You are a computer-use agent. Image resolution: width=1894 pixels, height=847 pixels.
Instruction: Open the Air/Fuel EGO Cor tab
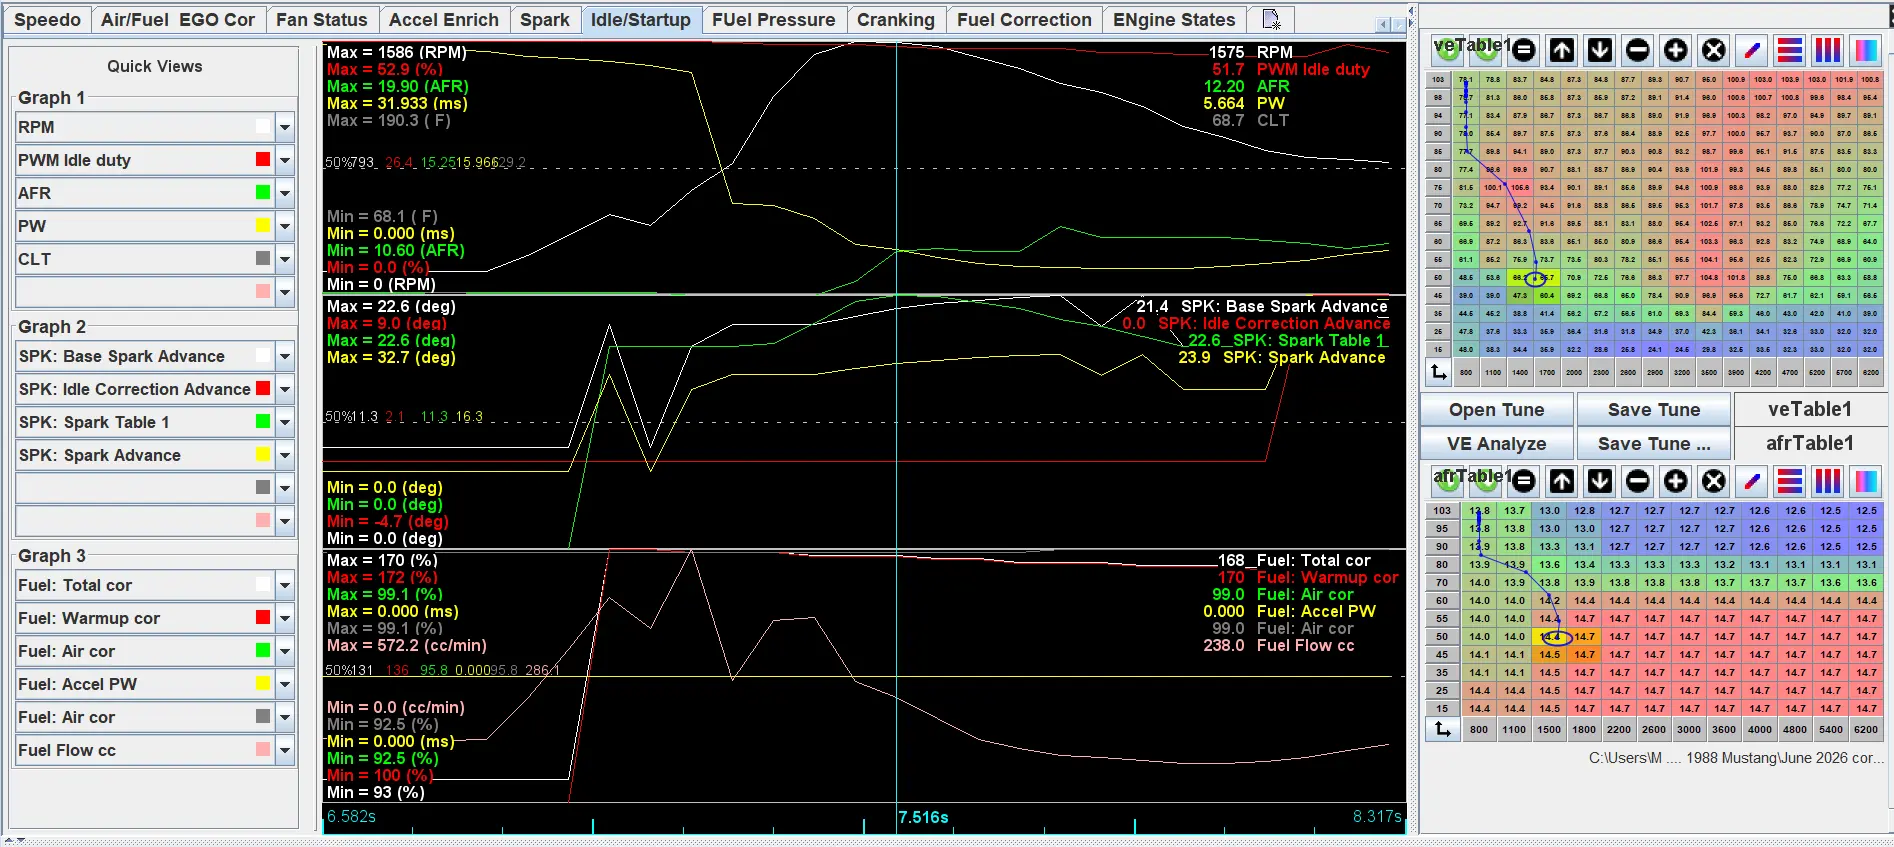pyautogui.click(x=178, y=20)
